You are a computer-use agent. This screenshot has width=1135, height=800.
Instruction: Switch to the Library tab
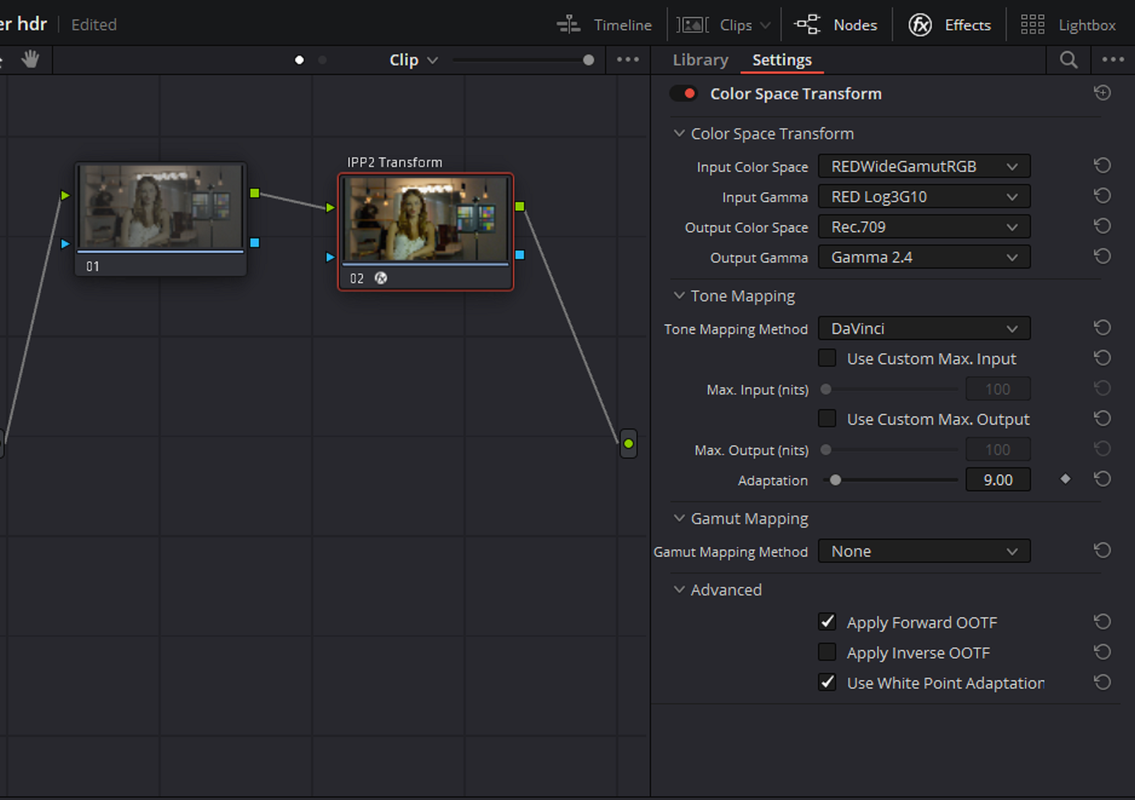pyautogui.click(x=700, y=60)
